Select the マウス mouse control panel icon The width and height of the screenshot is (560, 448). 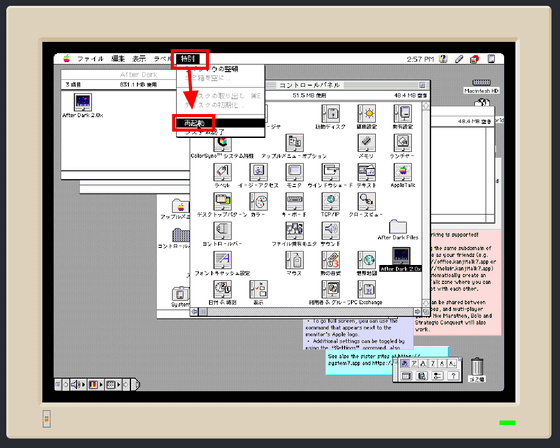click(294, 260)
